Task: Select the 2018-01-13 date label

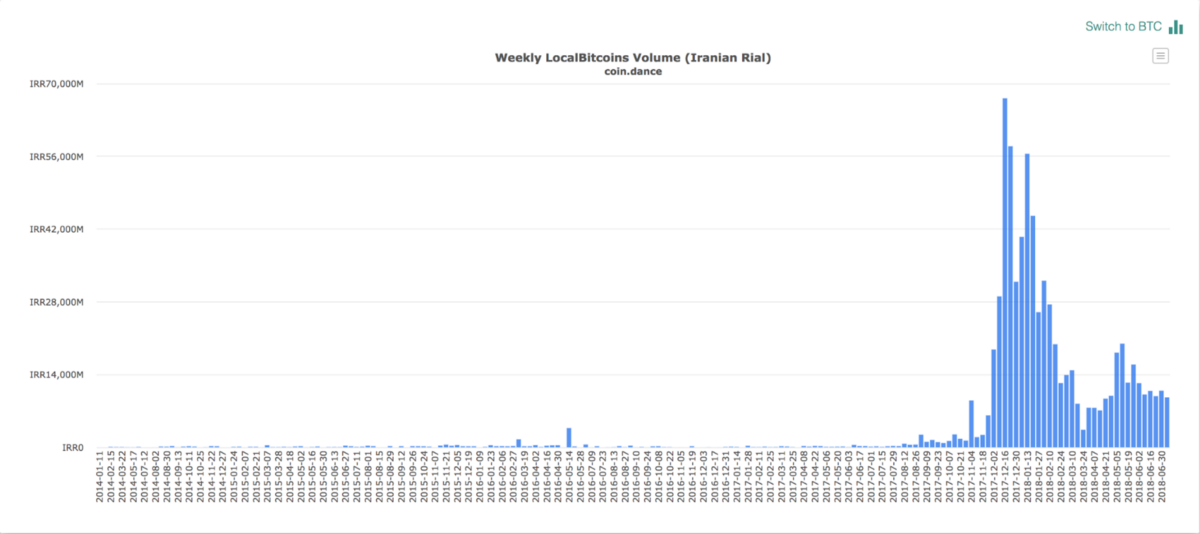Action: pos(1027,478)
